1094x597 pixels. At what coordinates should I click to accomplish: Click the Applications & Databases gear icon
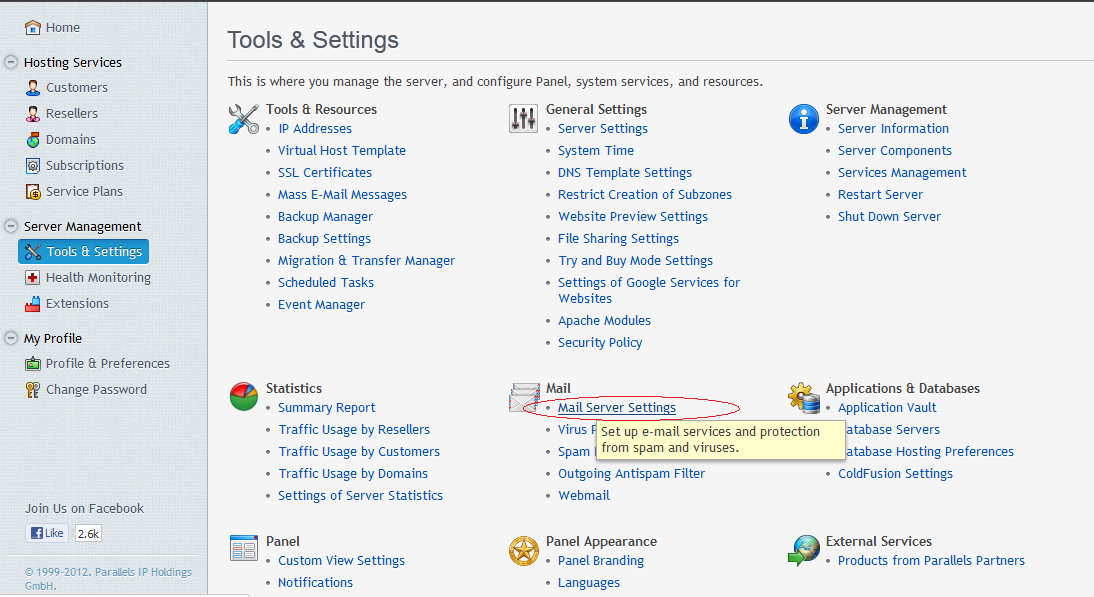coord(803,397)
